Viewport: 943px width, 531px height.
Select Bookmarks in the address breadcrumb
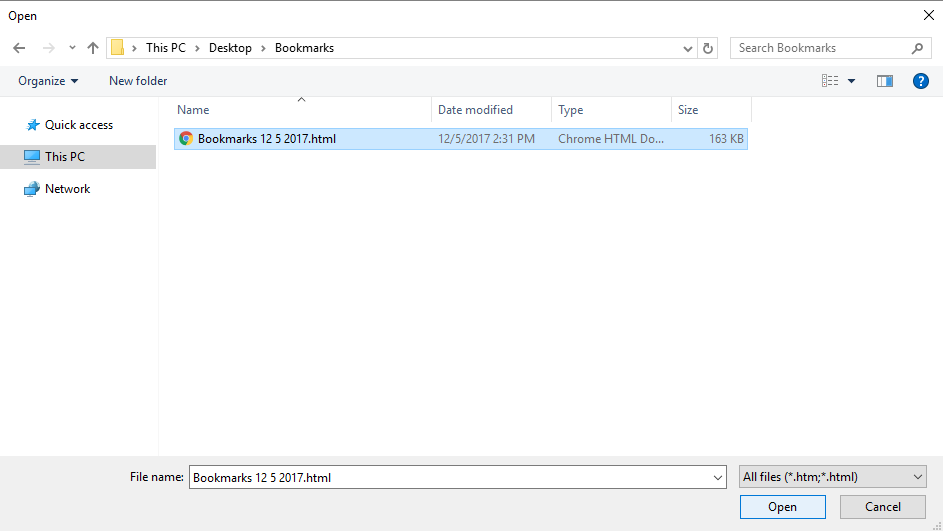(x=304, y=48)
